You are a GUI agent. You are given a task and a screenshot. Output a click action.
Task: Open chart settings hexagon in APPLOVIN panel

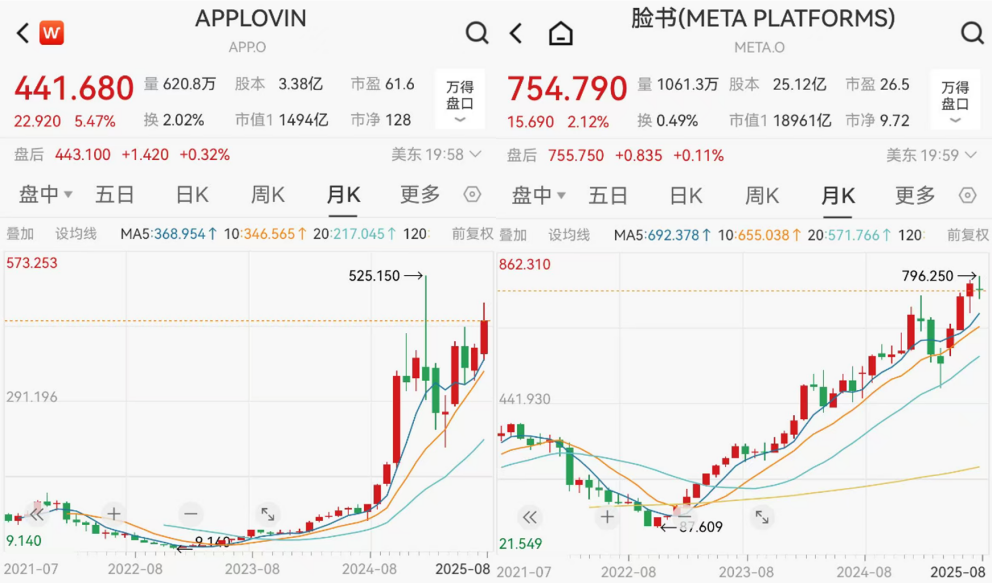point(472,195)
